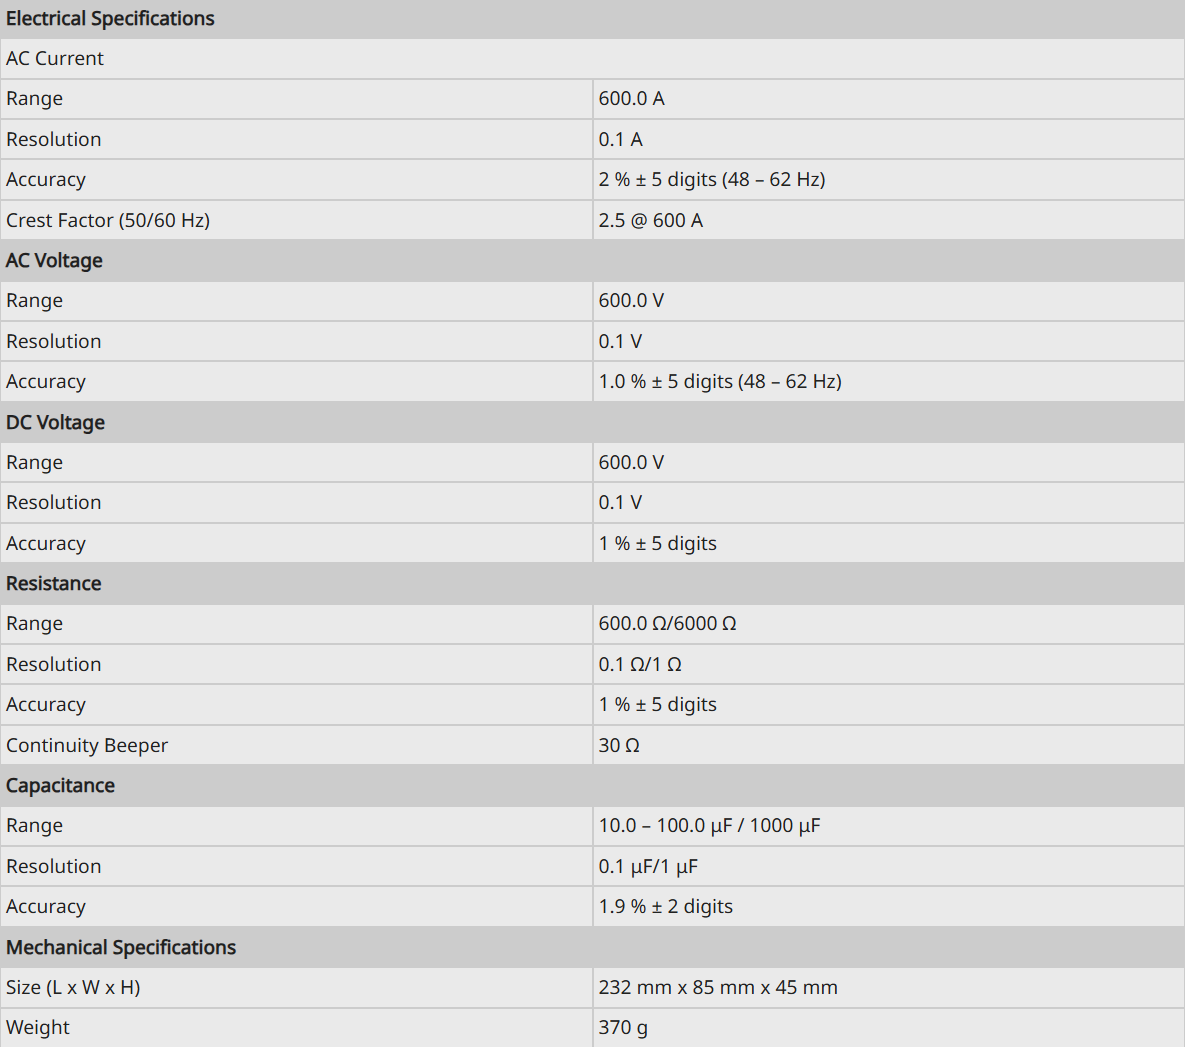Click the 2.5 @ 600 A value
Screen dimensions: 1185x1047
coord(651,220)
